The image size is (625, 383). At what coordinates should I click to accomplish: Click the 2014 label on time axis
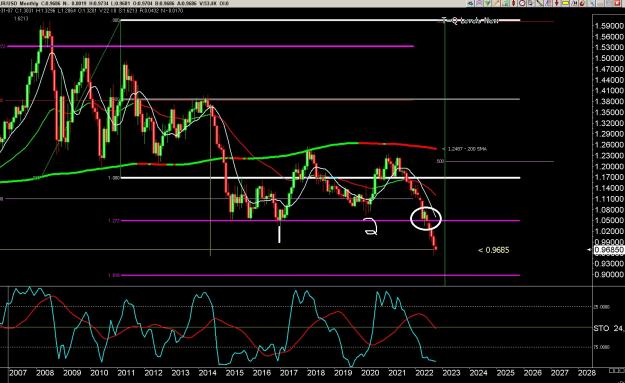point(207,373)
